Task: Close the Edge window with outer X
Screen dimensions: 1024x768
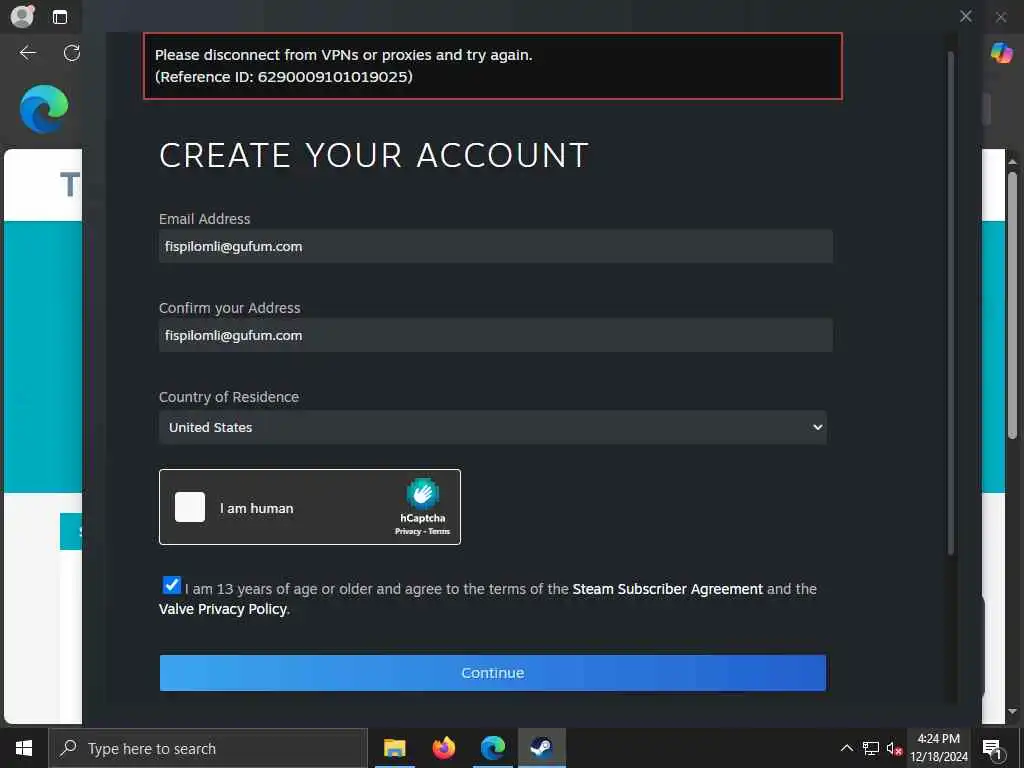Action: [1001, 17]
